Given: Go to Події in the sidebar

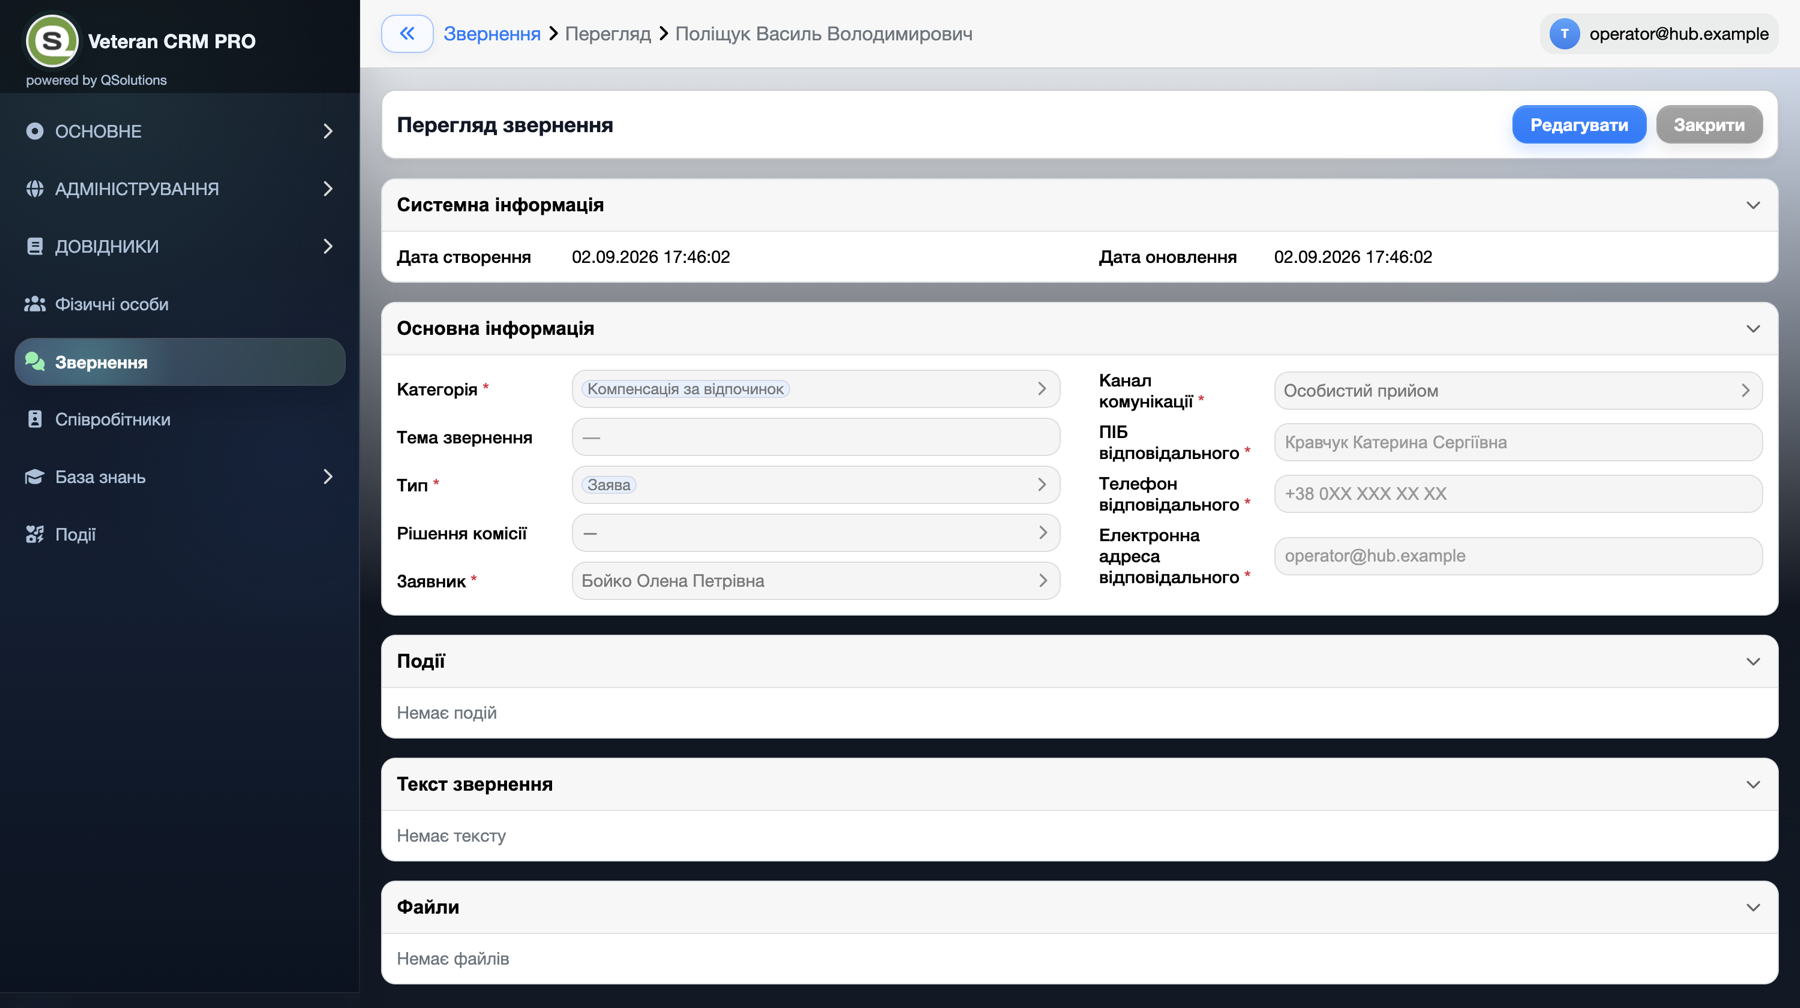Looking at the screenshot, I should pyautogui.click(x=180, y=534).
